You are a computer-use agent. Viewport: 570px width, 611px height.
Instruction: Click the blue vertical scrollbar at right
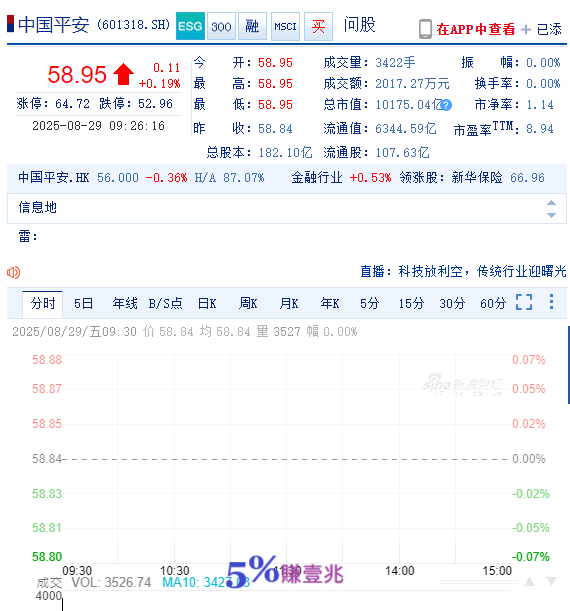pos(568,365)
